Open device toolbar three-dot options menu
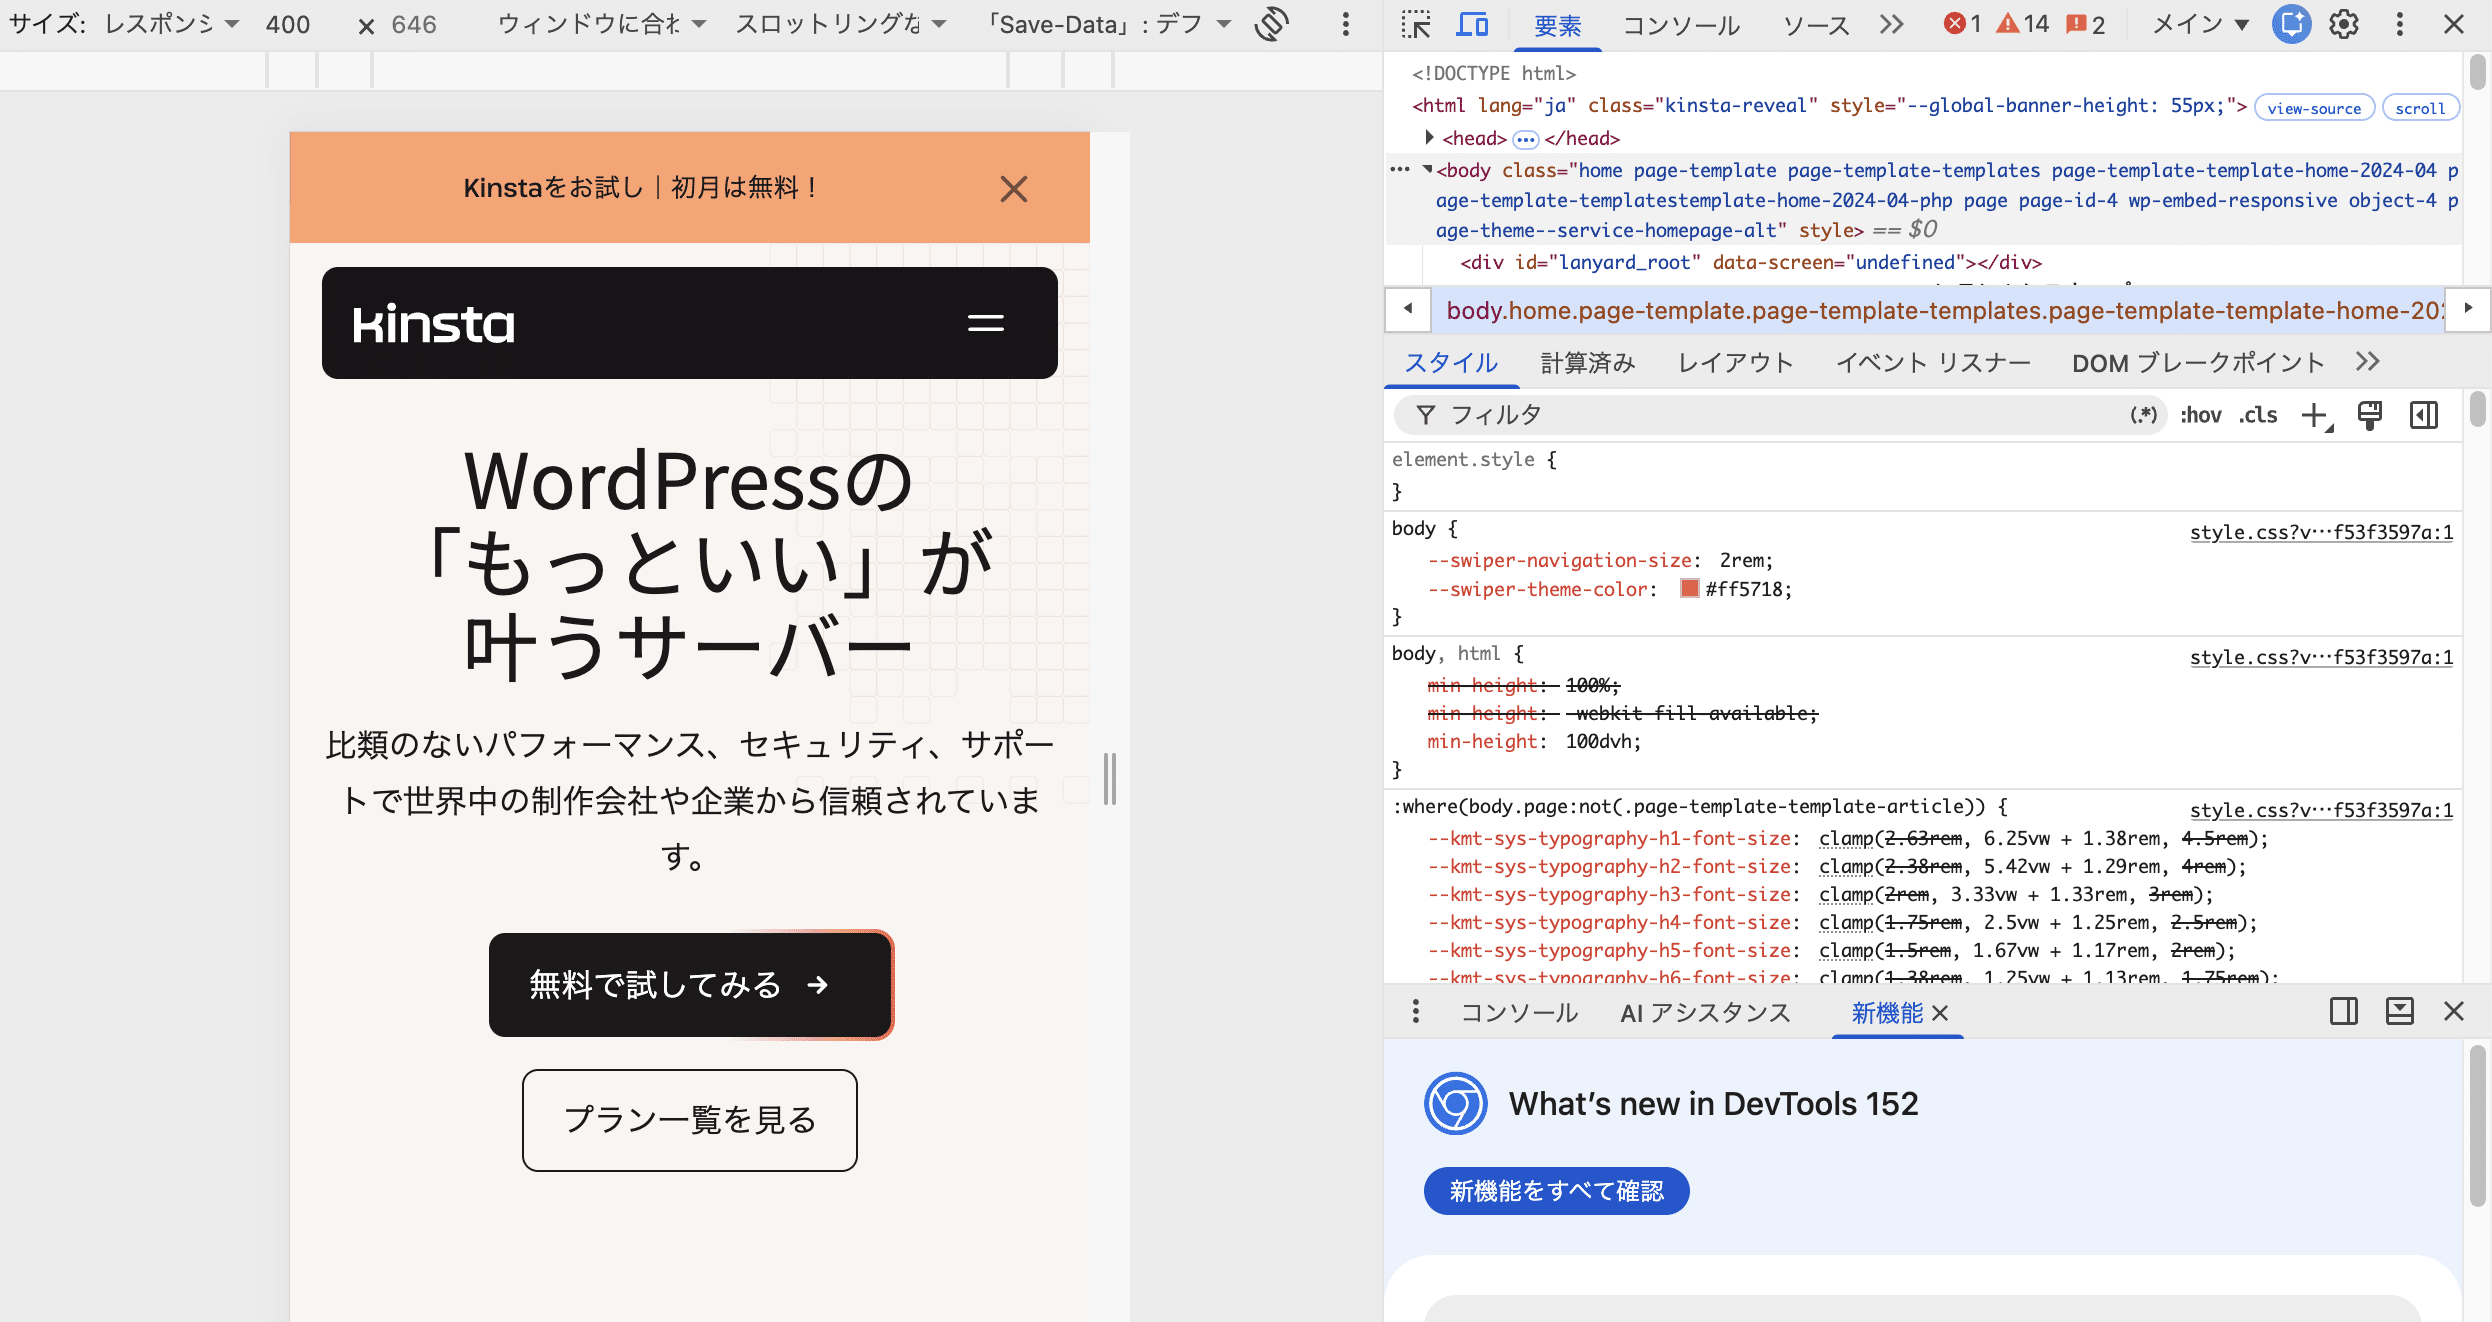Viewport: 2492px width, 1322px height. [x=1346, y=24]
